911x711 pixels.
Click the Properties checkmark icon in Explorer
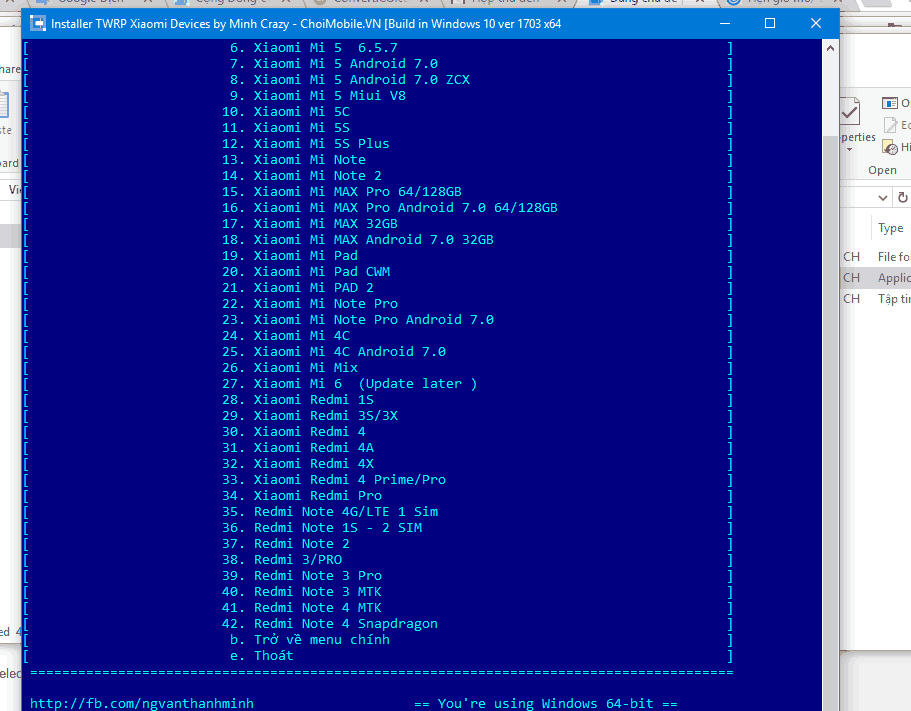pos(849,111)
